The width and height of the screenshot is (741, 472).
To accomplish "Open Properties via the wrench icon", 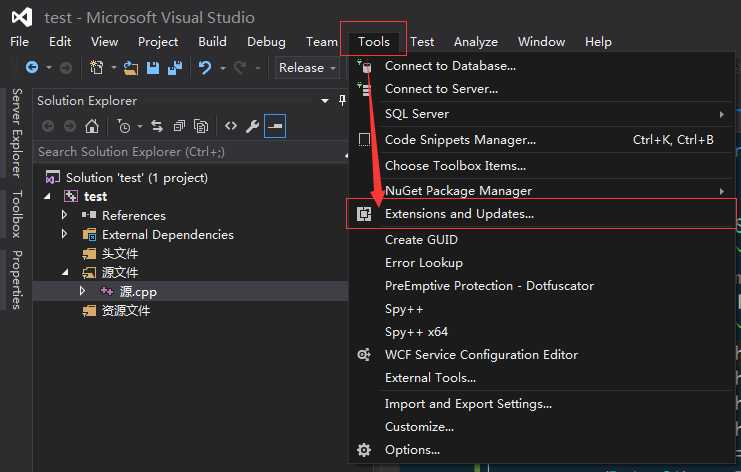I will click(x=252, y=126).
